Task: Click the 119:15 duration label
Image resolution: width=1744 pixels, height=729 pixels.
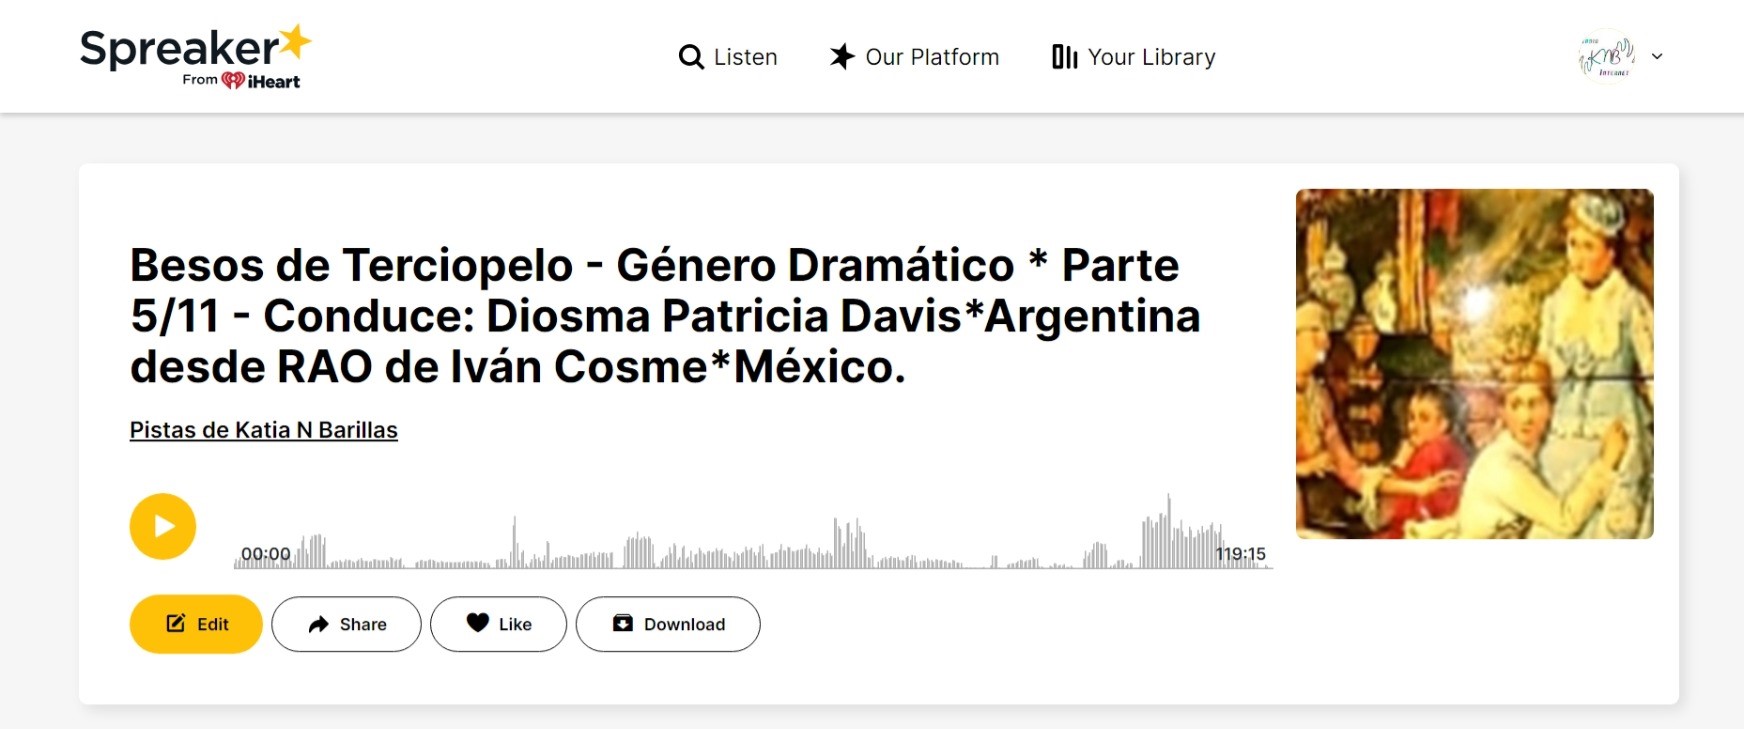Action: coord(1241,554)
